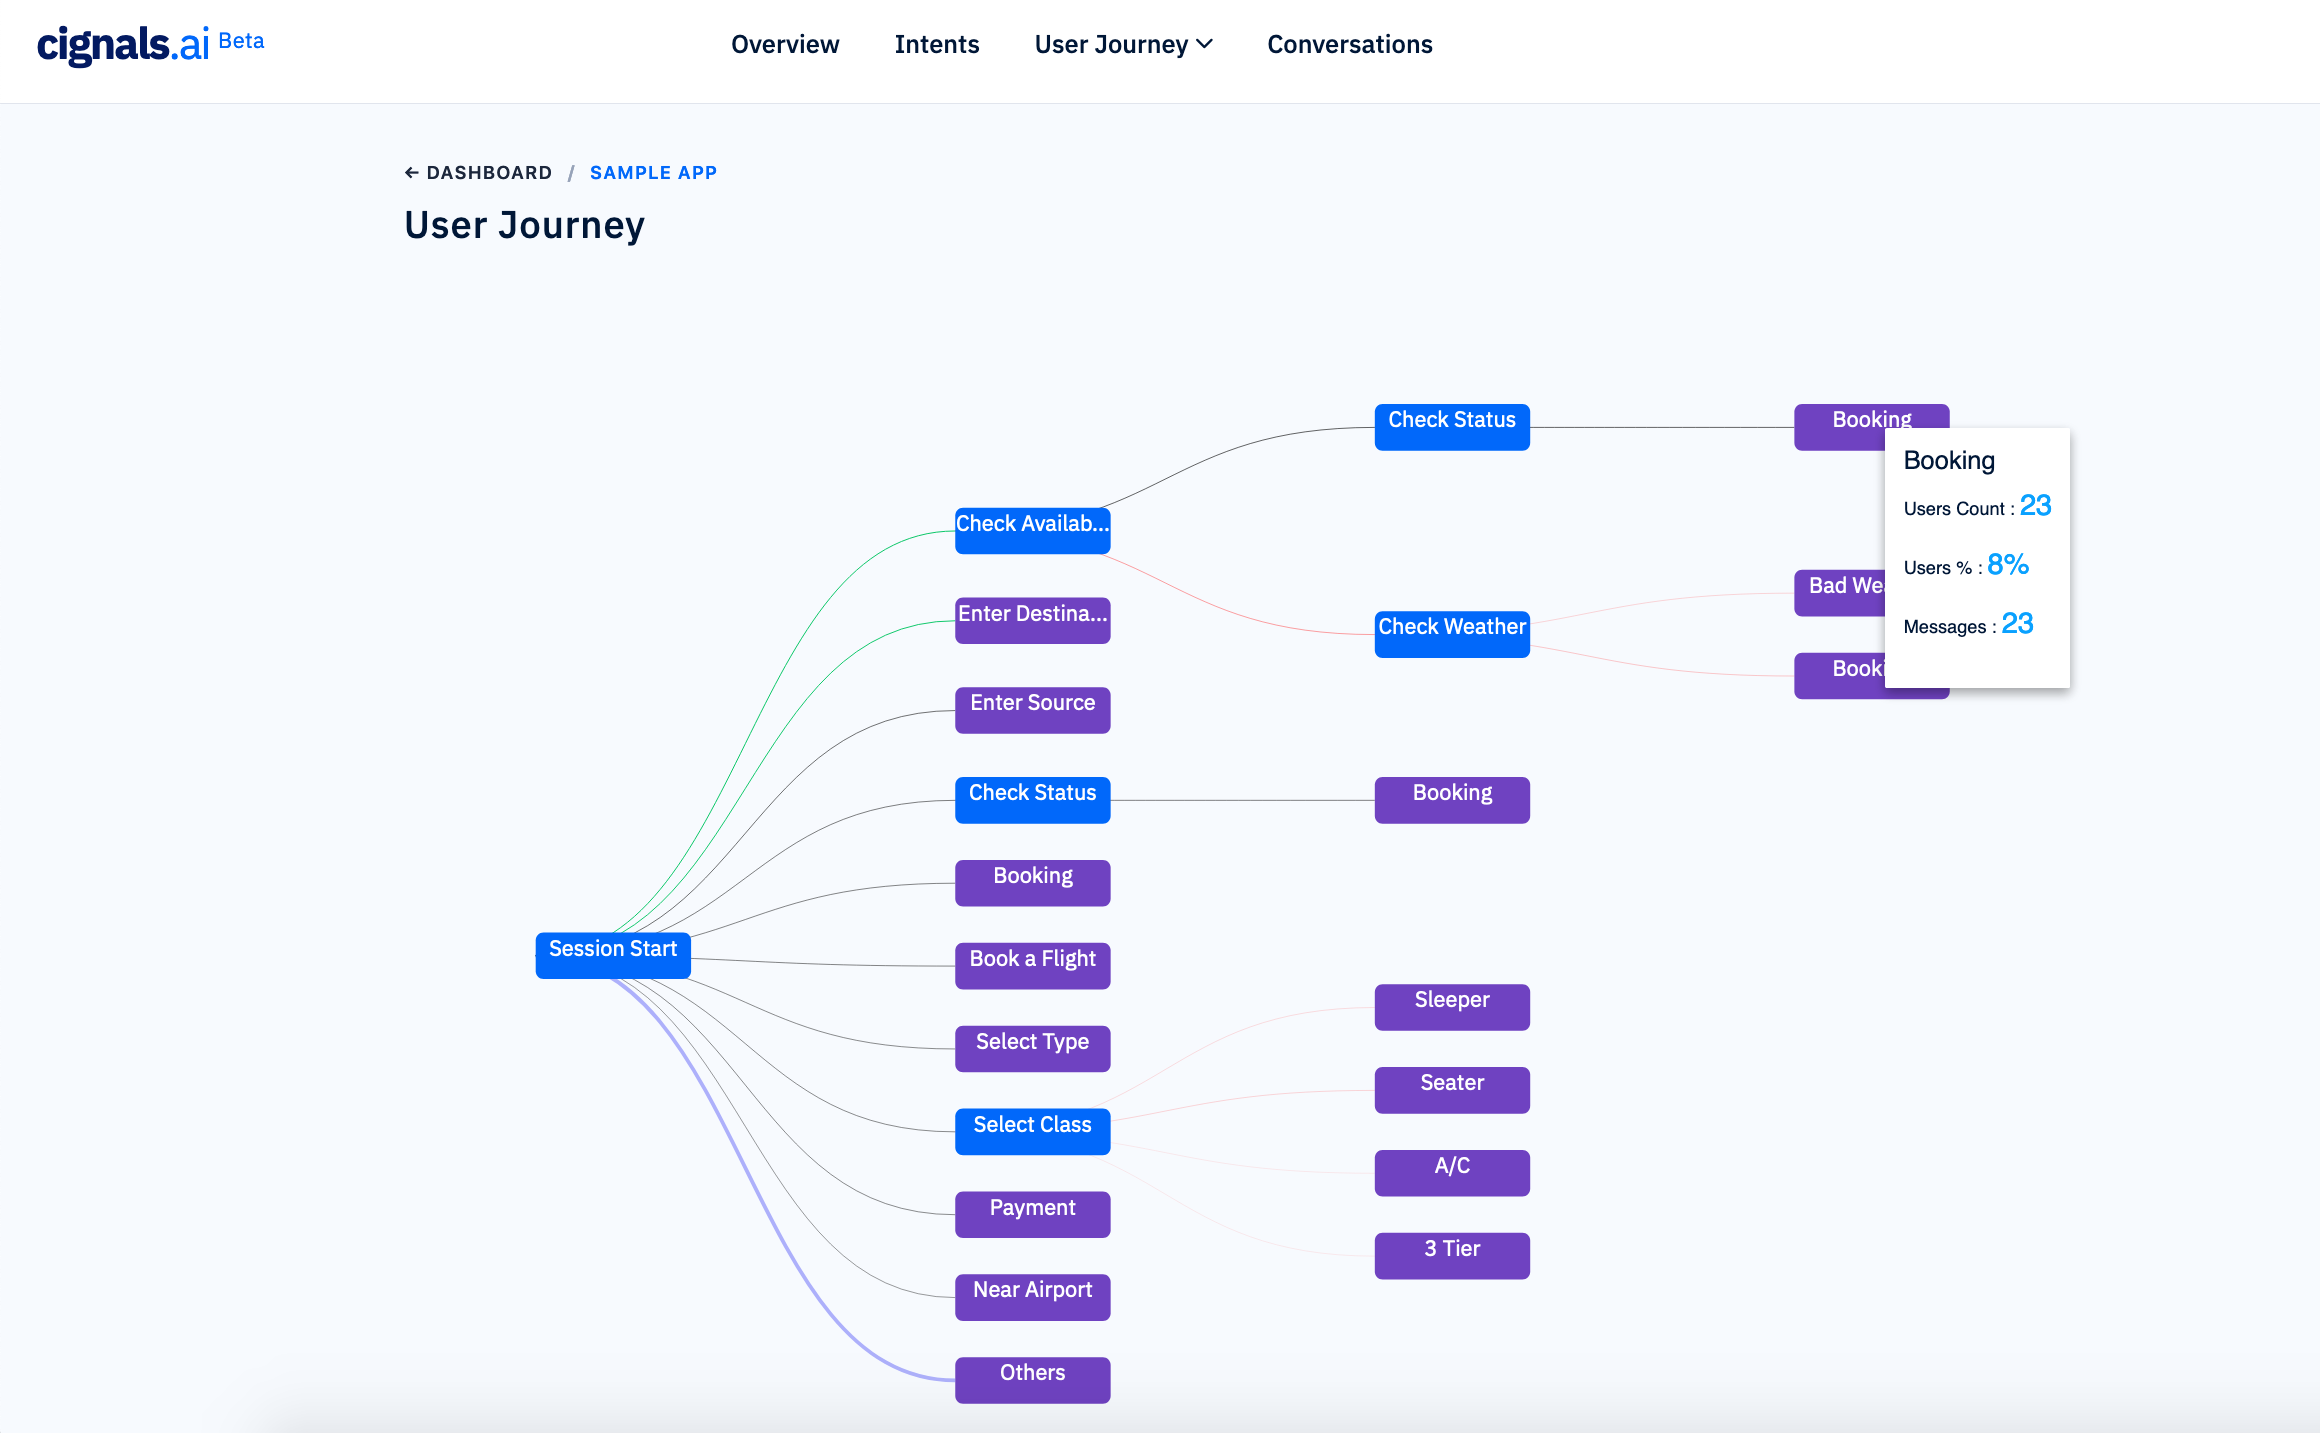
Task: Open the Overview menu item
Action: [785, 45]
